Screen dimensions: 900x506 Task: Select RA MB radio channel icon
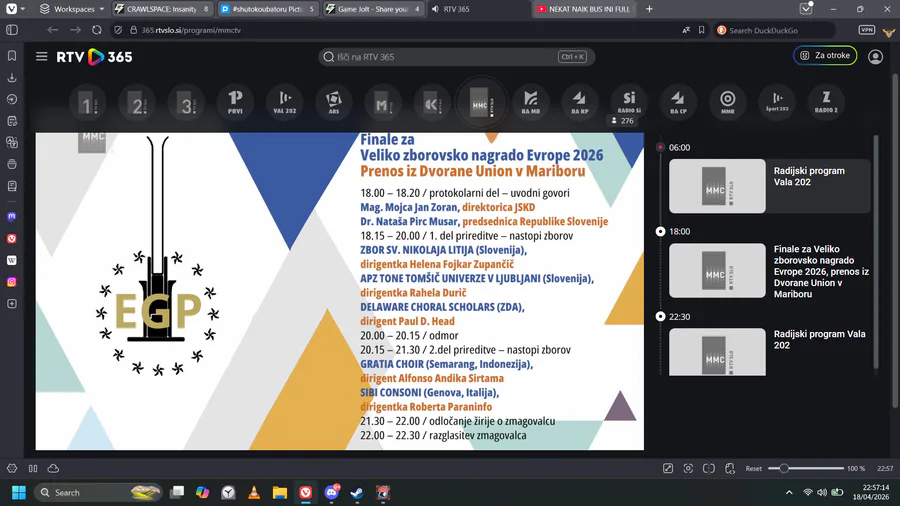531,102
